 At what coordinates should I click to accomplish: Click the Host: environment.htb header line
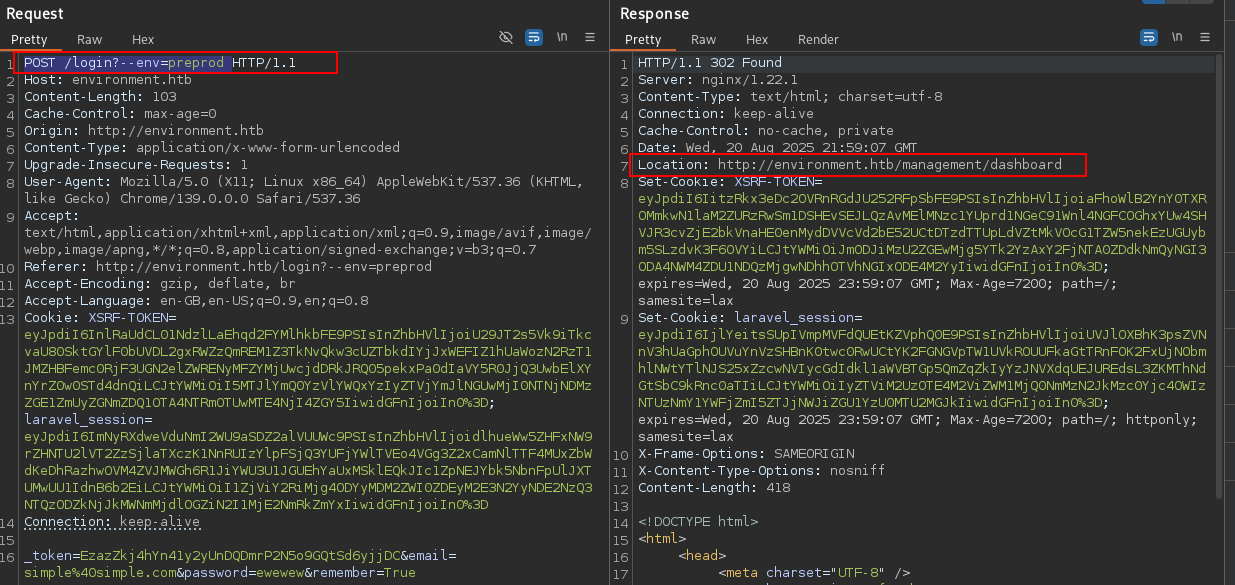coord(107,80)
